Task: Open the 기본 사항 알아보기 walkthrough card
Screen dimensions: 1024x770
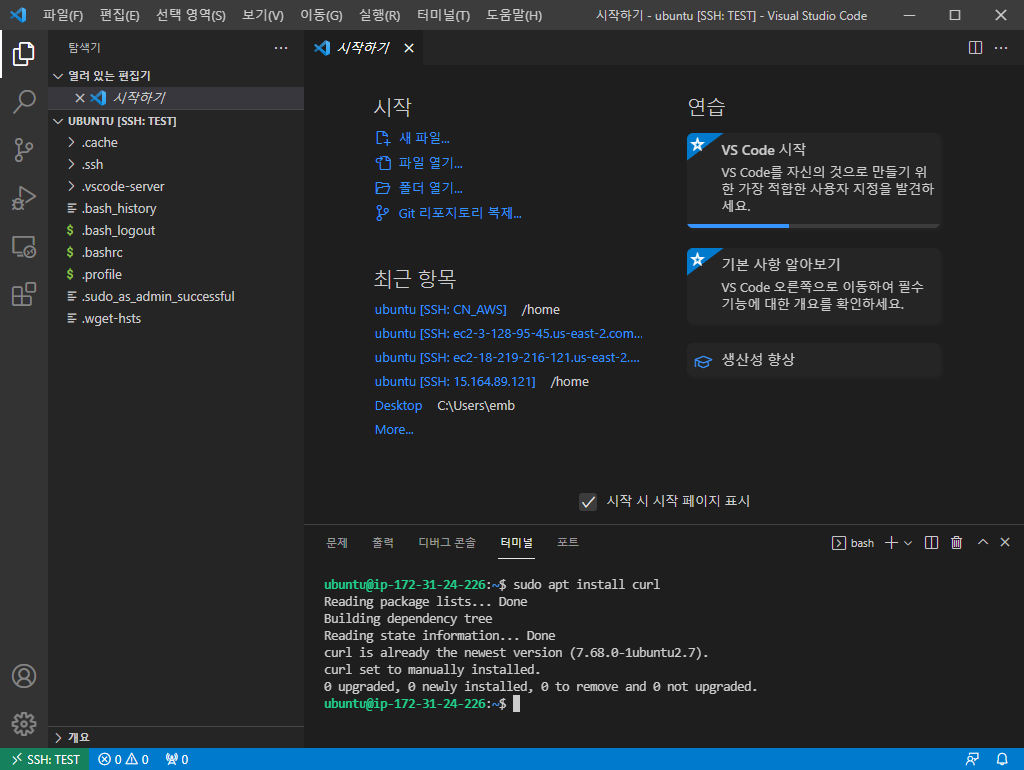Action: pyautogui.click(x=814, y=286)
